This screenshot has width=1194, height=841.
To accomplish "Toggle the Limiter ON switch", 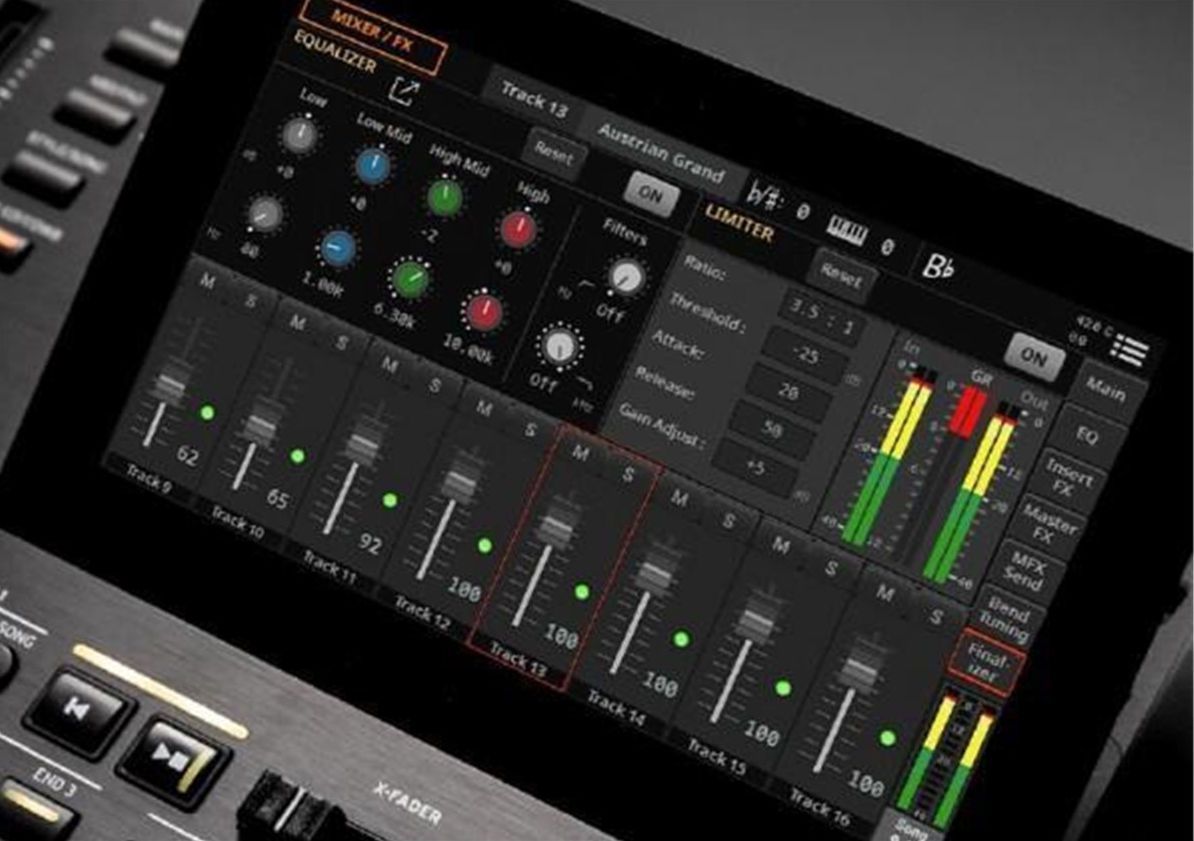I will coord(1033,355).
